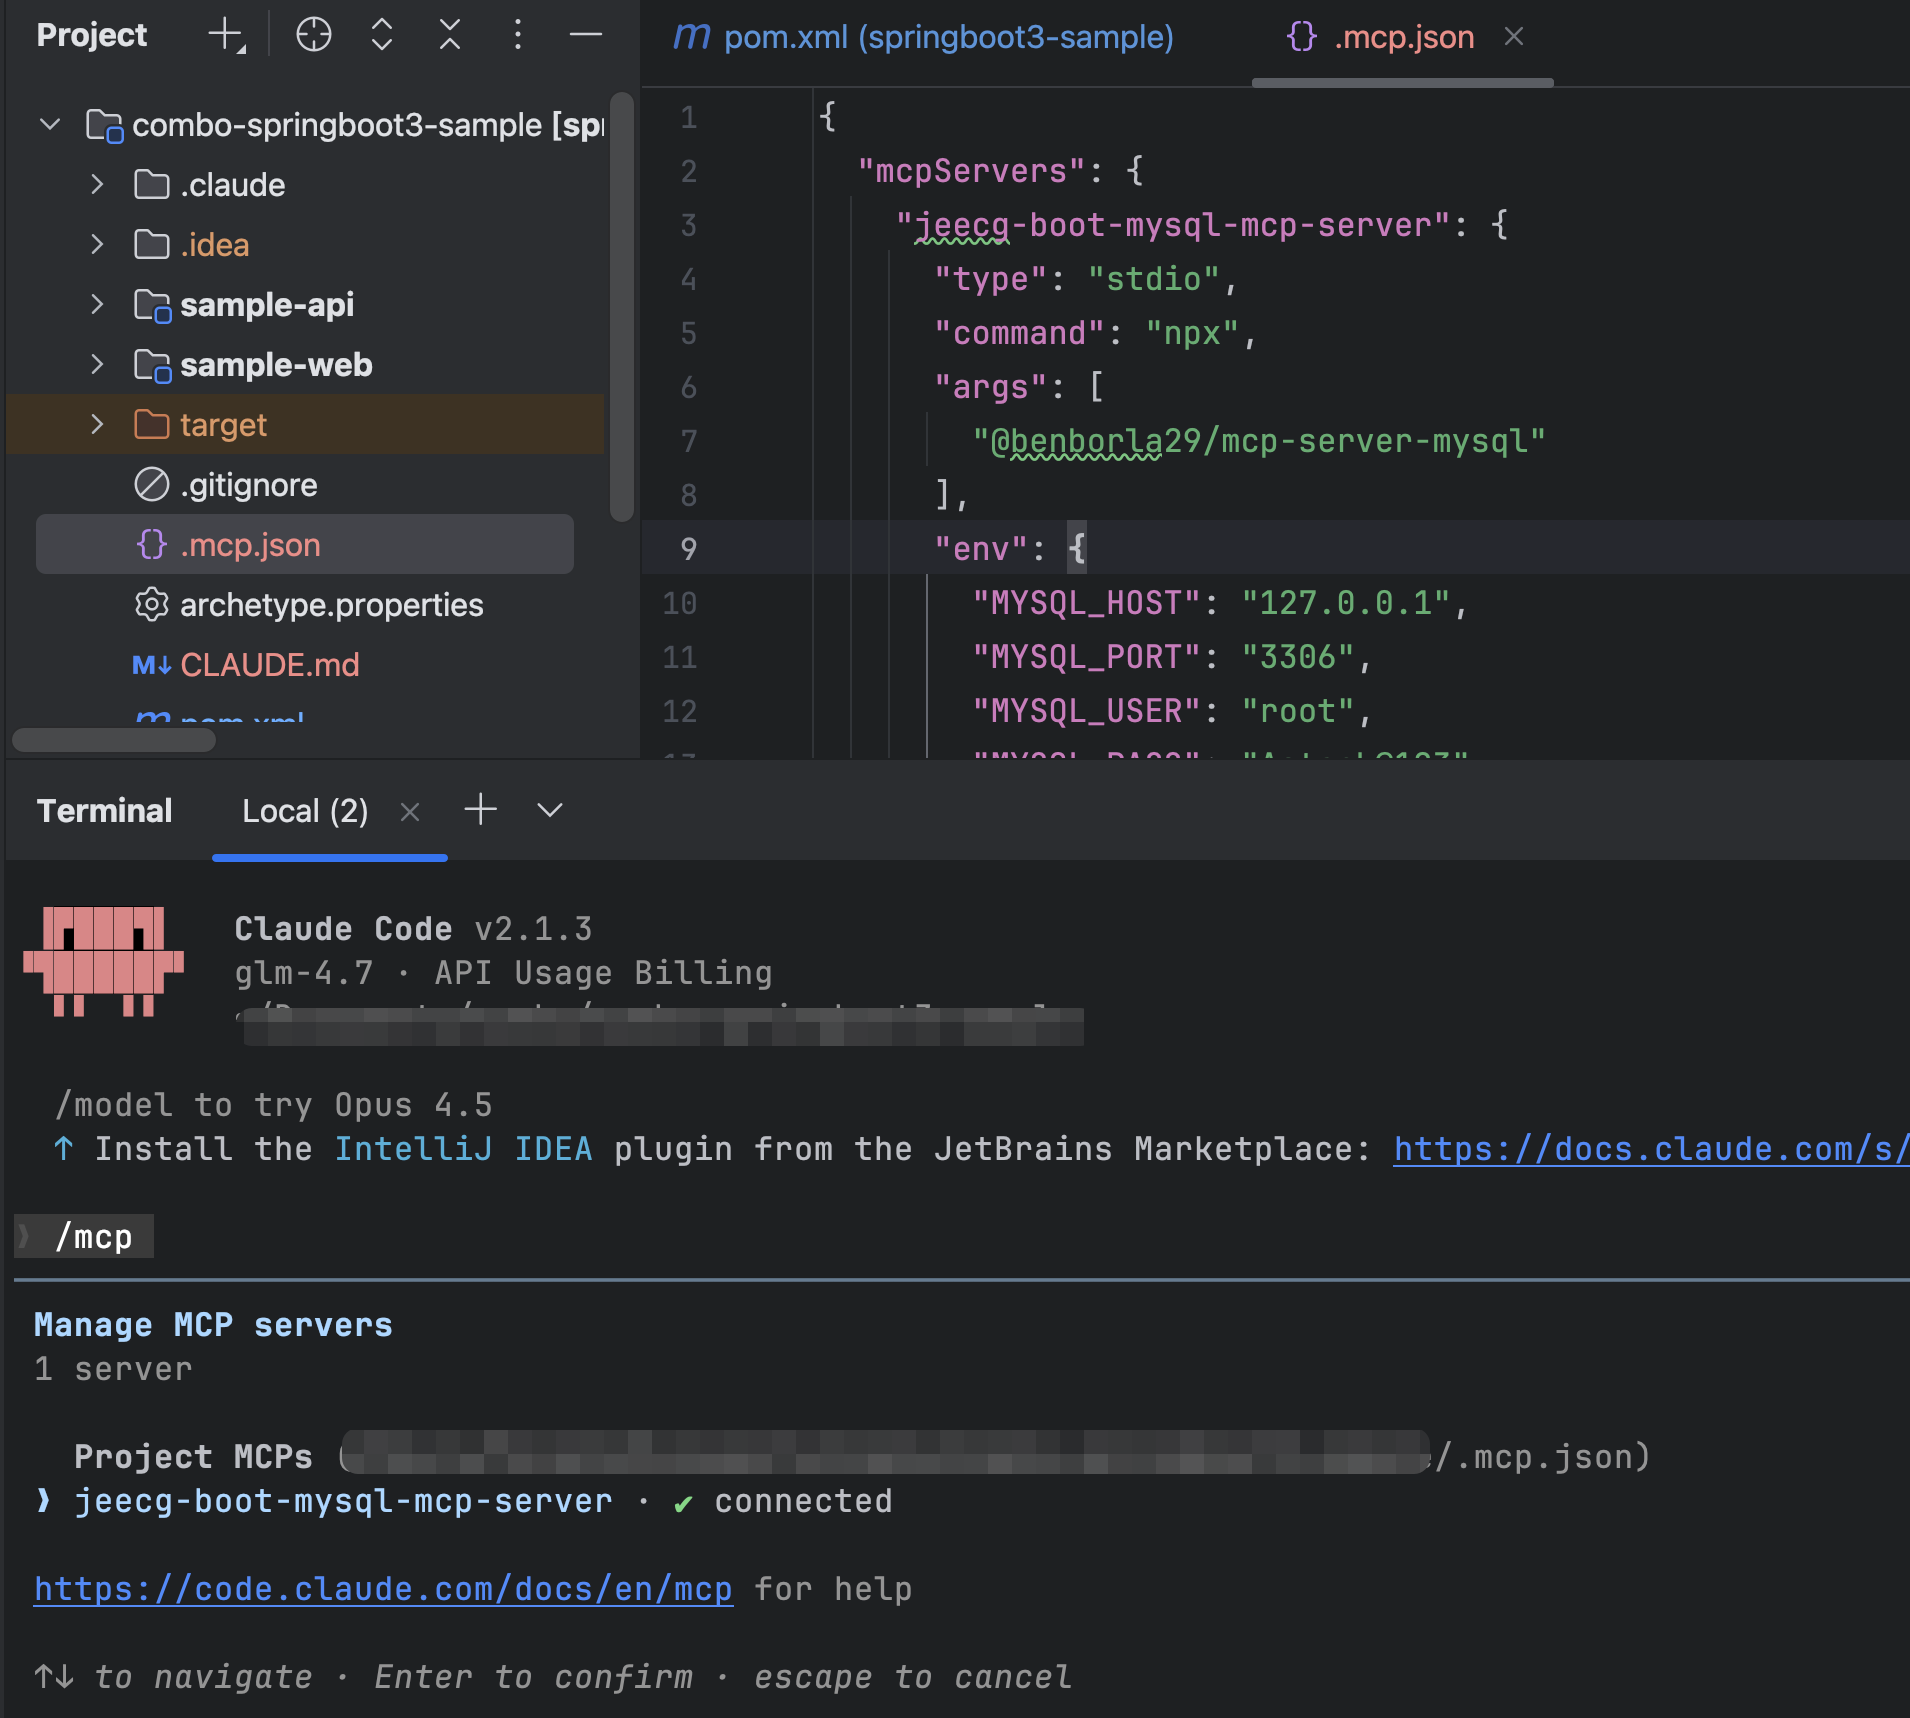The height and width of the screenshot is (1718, 1910).
Task: Click the Select Opened File crosshair icon
Action: 313,35
